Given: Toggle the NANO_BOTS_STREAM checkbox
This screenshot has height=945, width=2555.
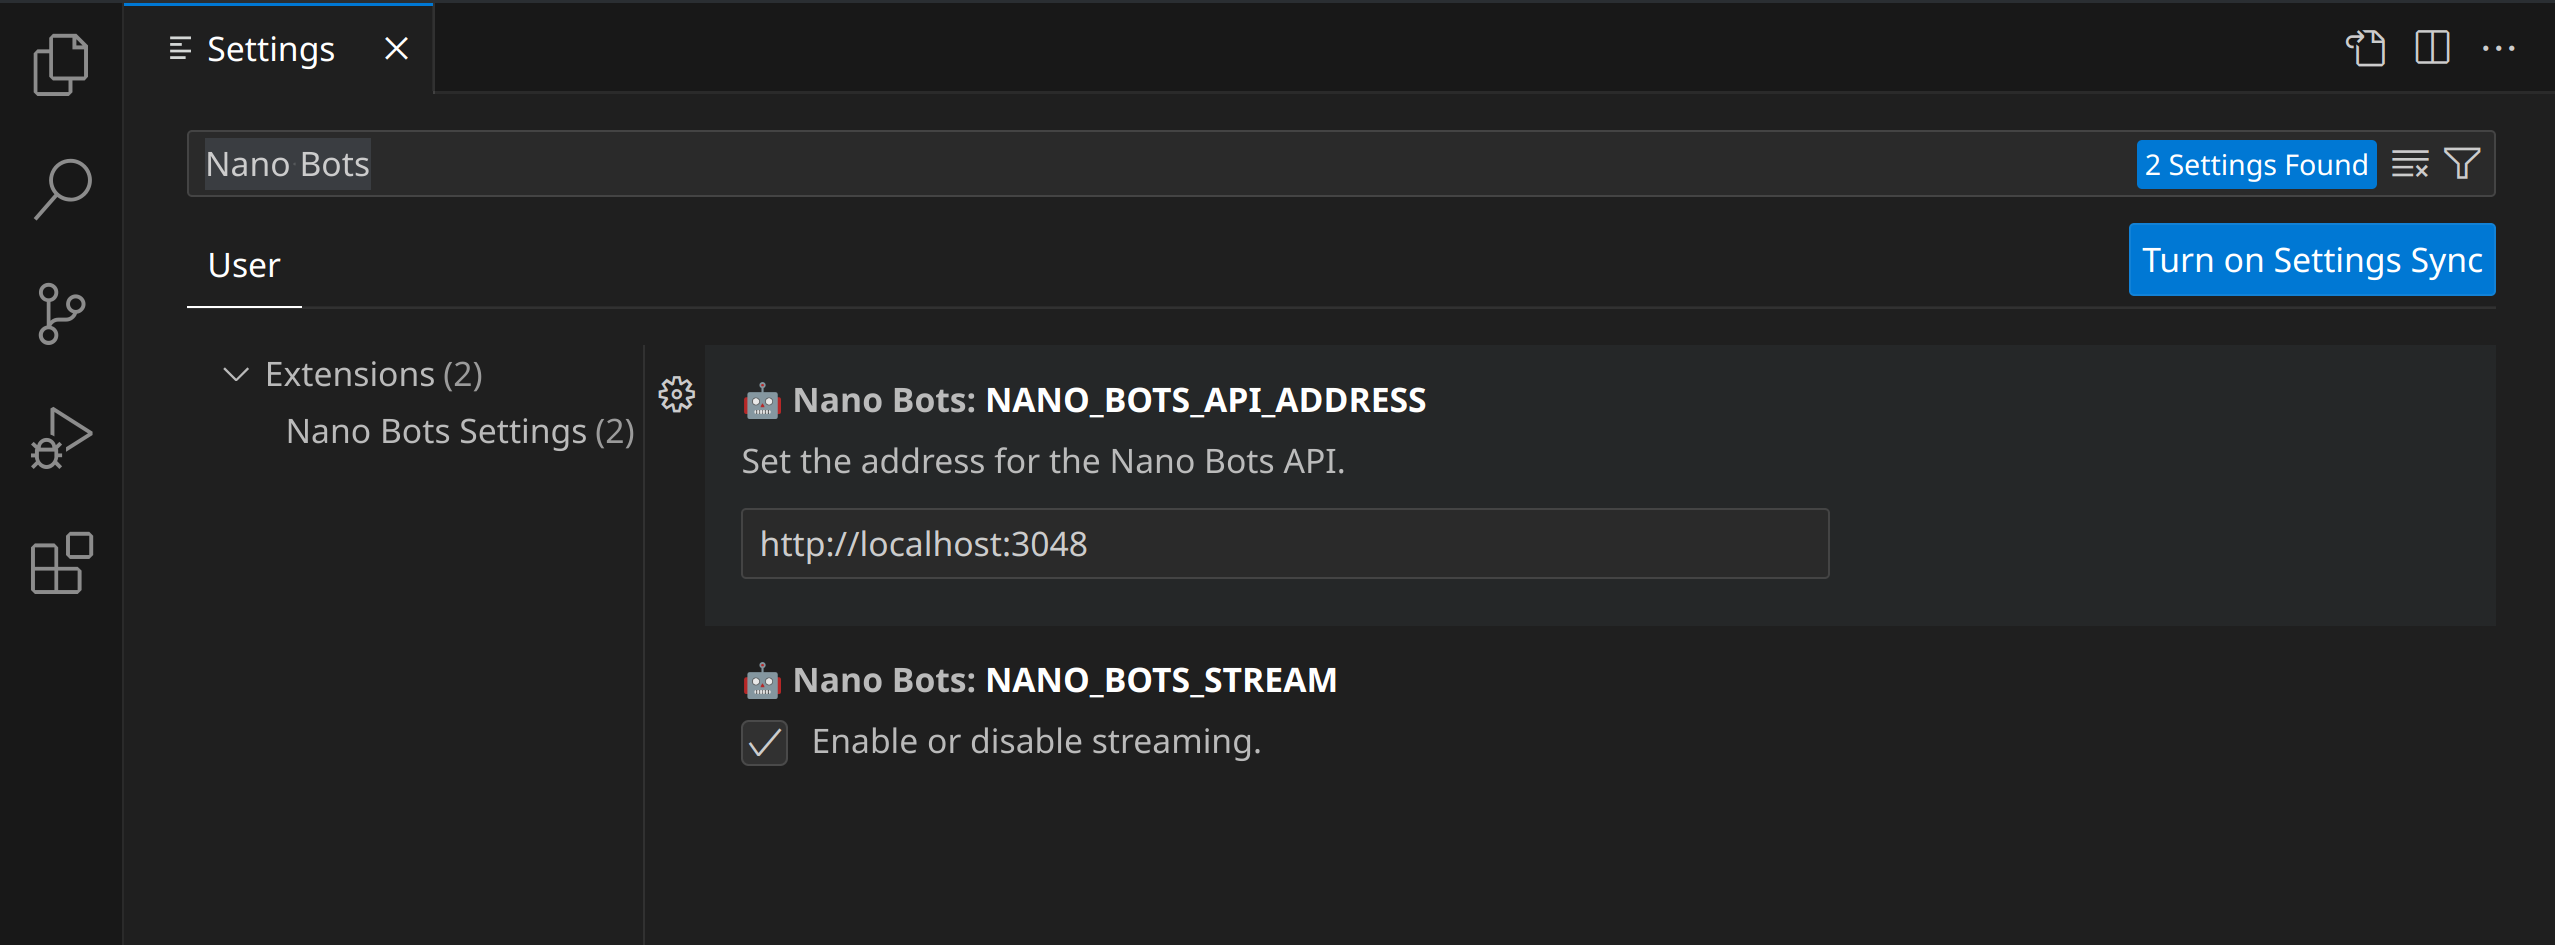Looking at the screenshot, I should (x=764, y=743).
